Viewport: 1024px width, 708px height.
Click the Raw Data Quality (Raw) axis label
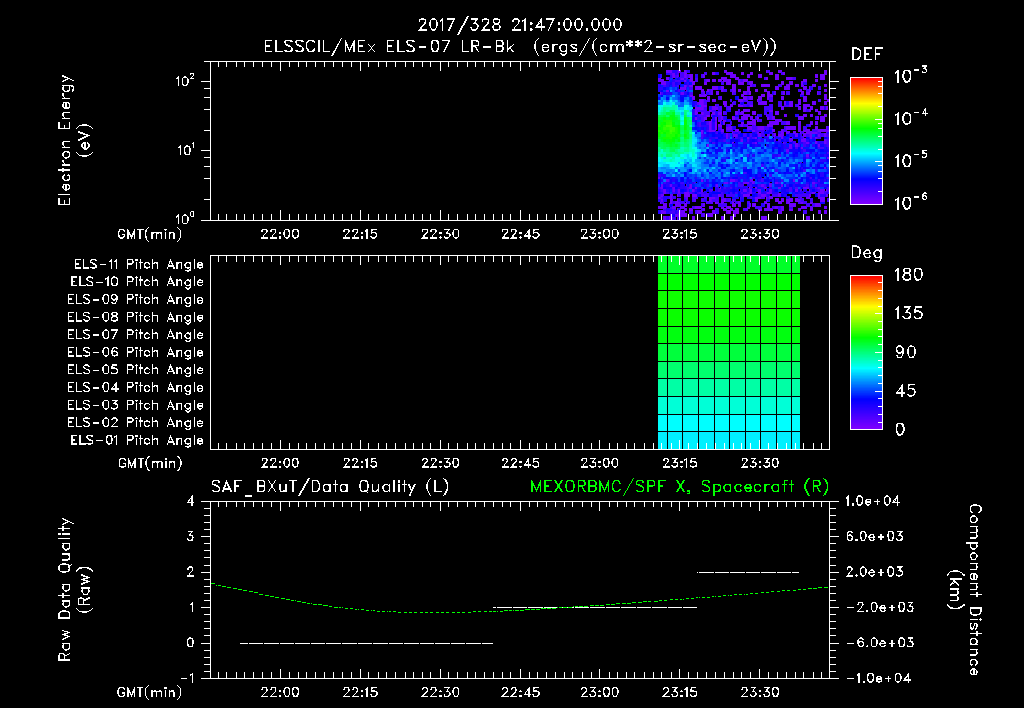(74, 590)
